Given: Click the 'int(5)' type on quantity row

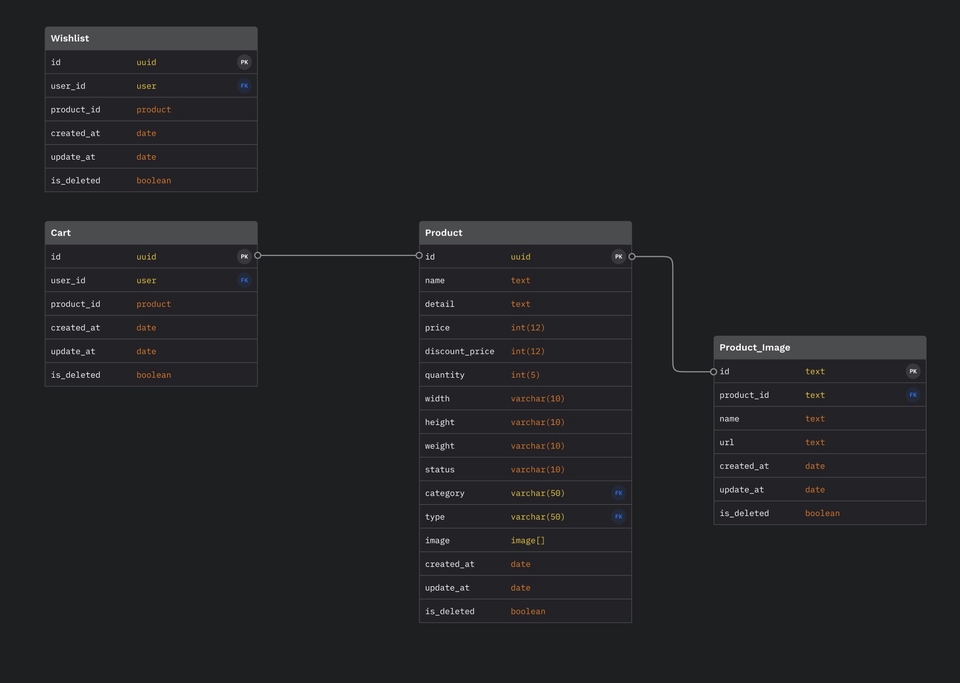Looking at the screenshot, I should point(525,375).
